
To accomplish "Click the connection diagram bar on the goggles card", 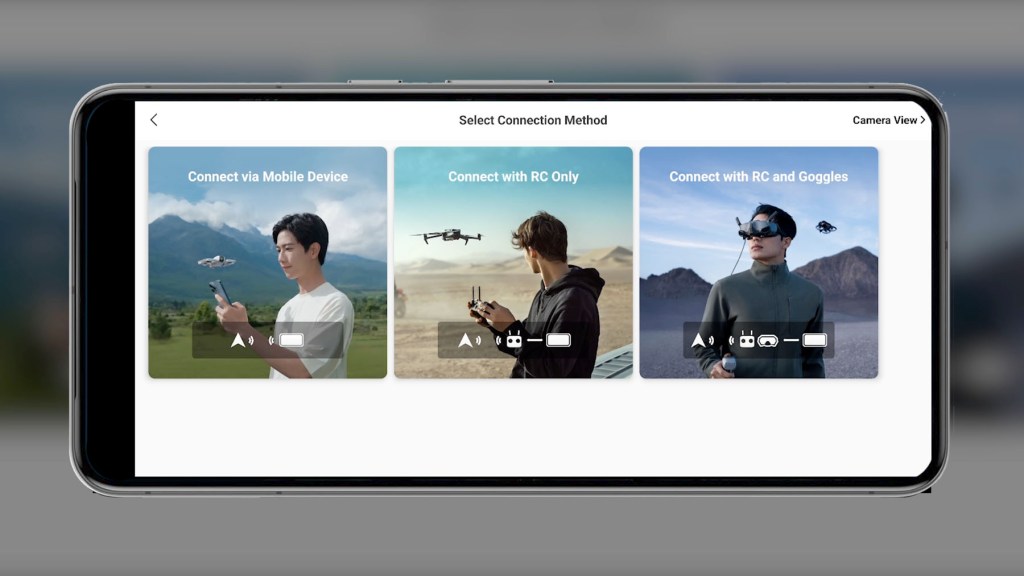I will point(760,340).
